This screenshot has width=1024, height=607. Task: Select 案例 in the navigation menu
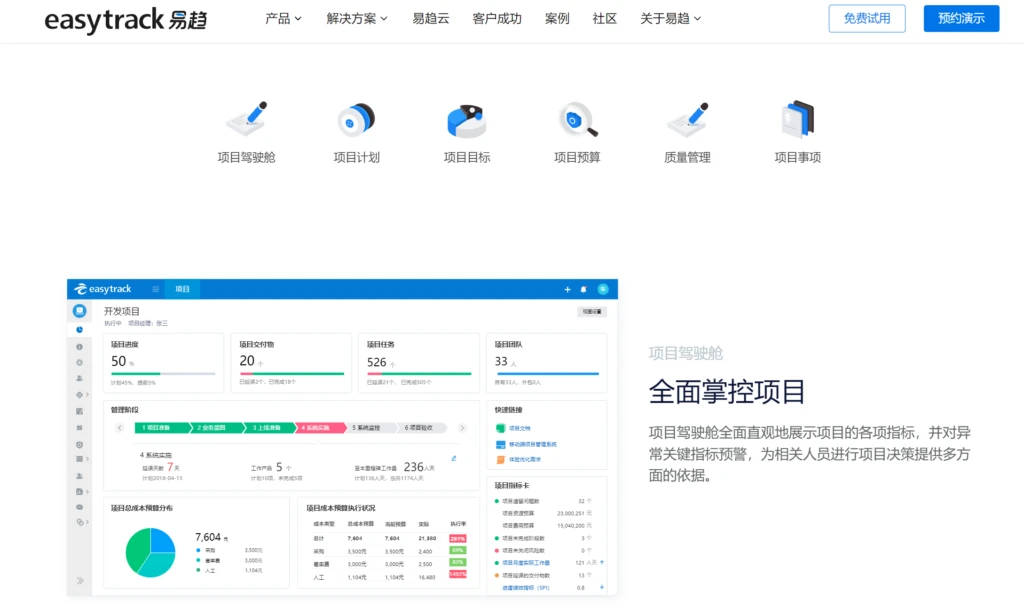pyautogui.click(x=556, y=17)
